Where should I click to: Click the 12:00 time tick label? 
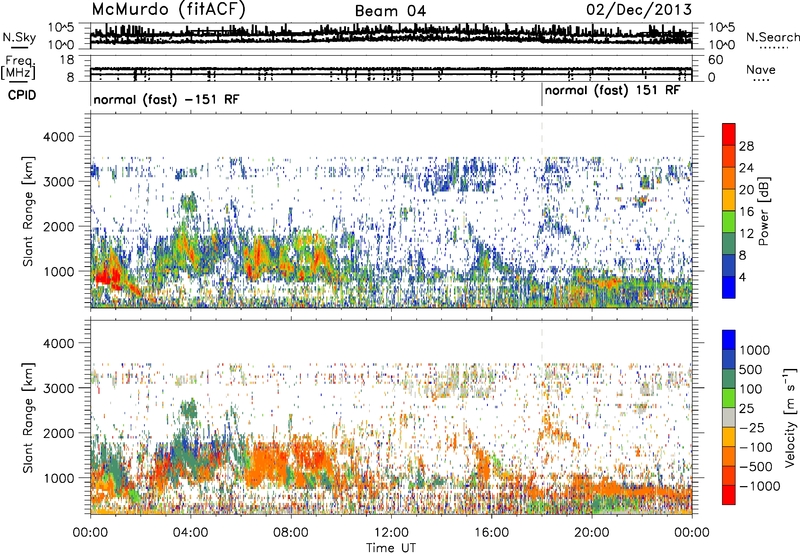pos(391,533)
